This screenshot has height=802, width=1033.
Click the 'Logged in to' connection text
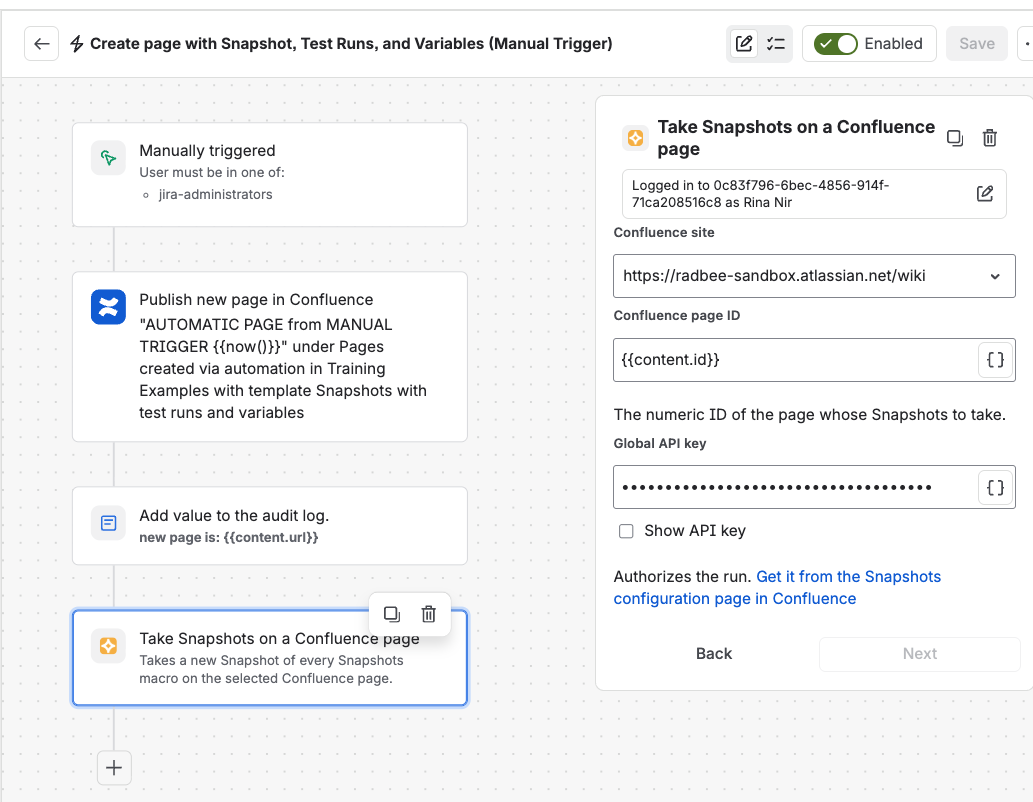[x=760, y=194]
